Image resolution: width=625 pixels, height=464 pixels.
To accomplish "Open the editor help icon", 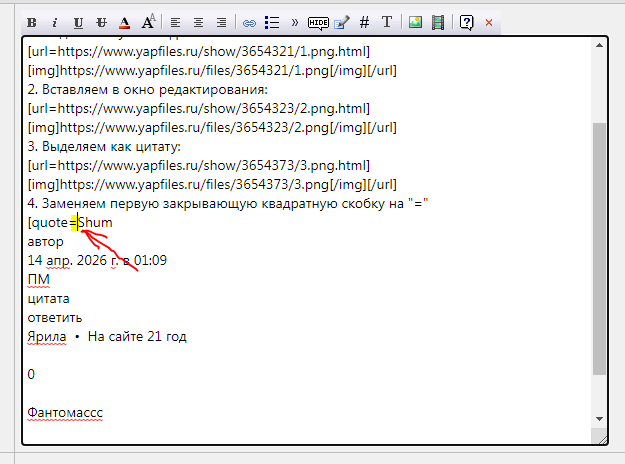I will [x=466, y=21].
